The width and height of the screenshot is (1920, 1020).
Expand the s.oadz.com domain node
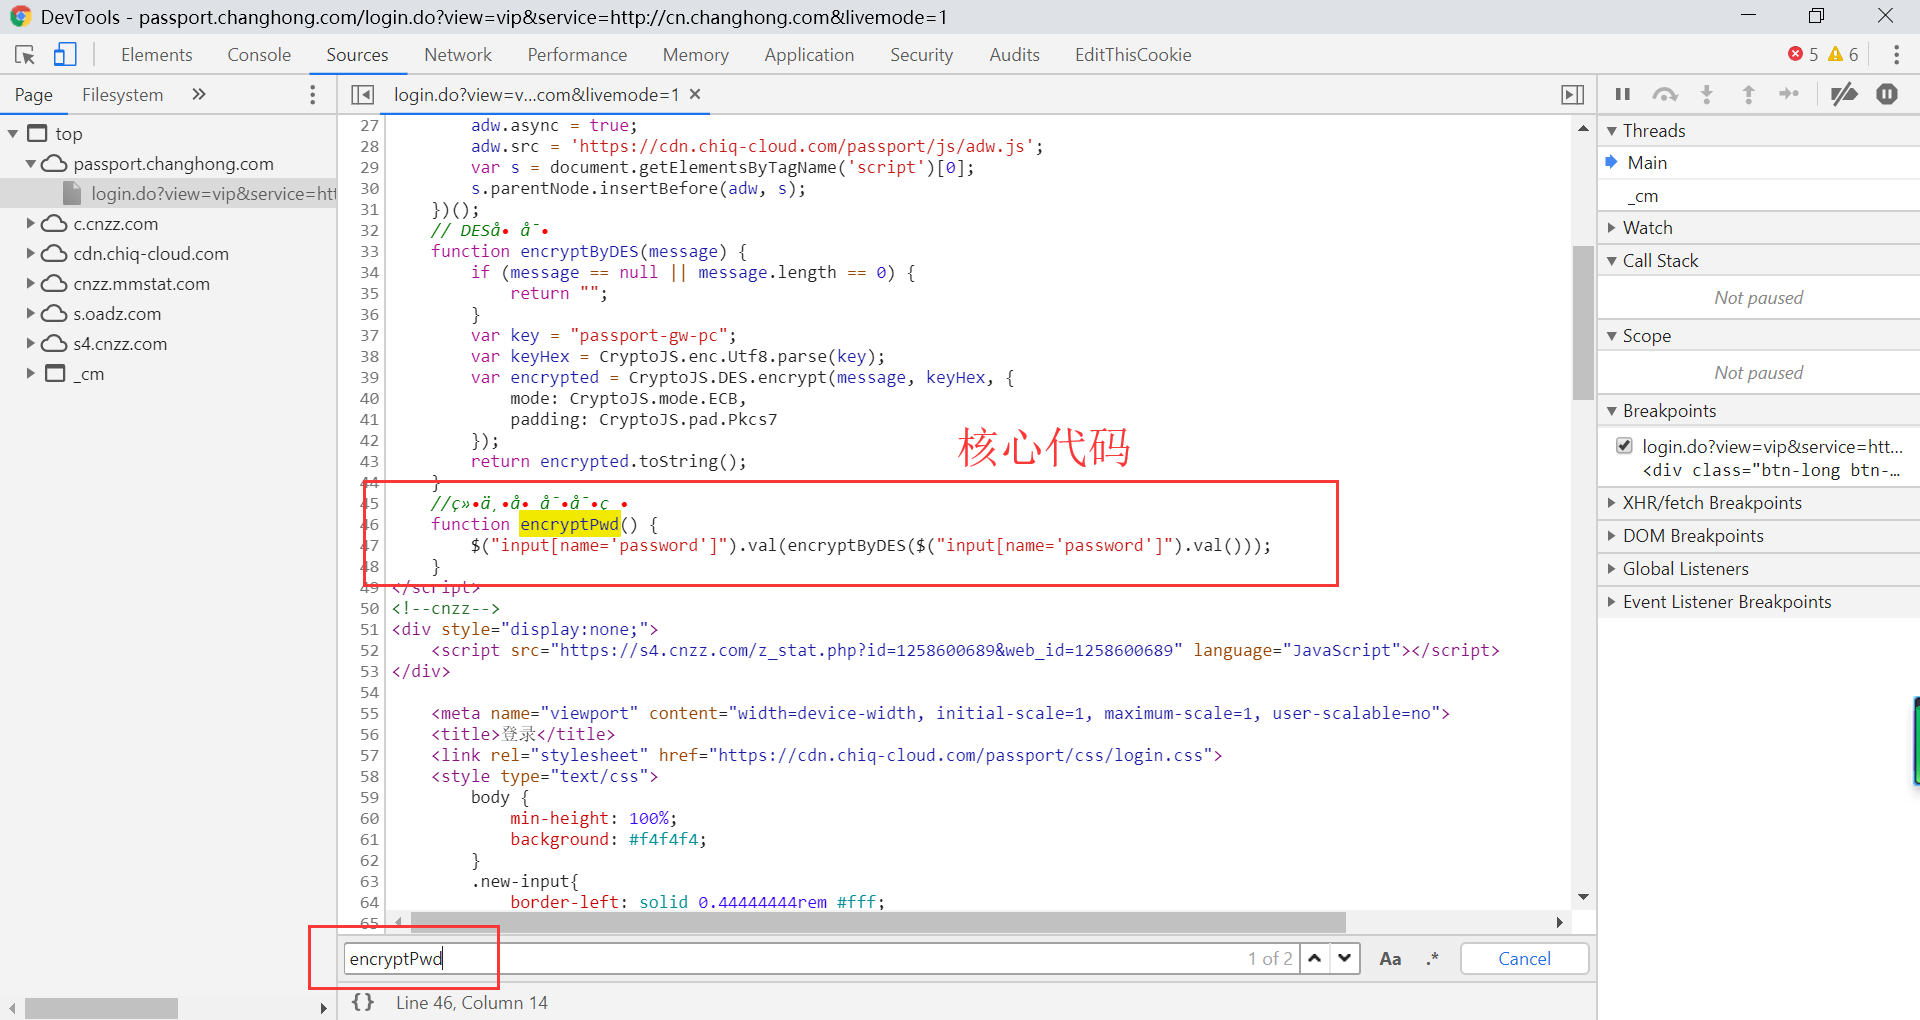pos(31,314)
